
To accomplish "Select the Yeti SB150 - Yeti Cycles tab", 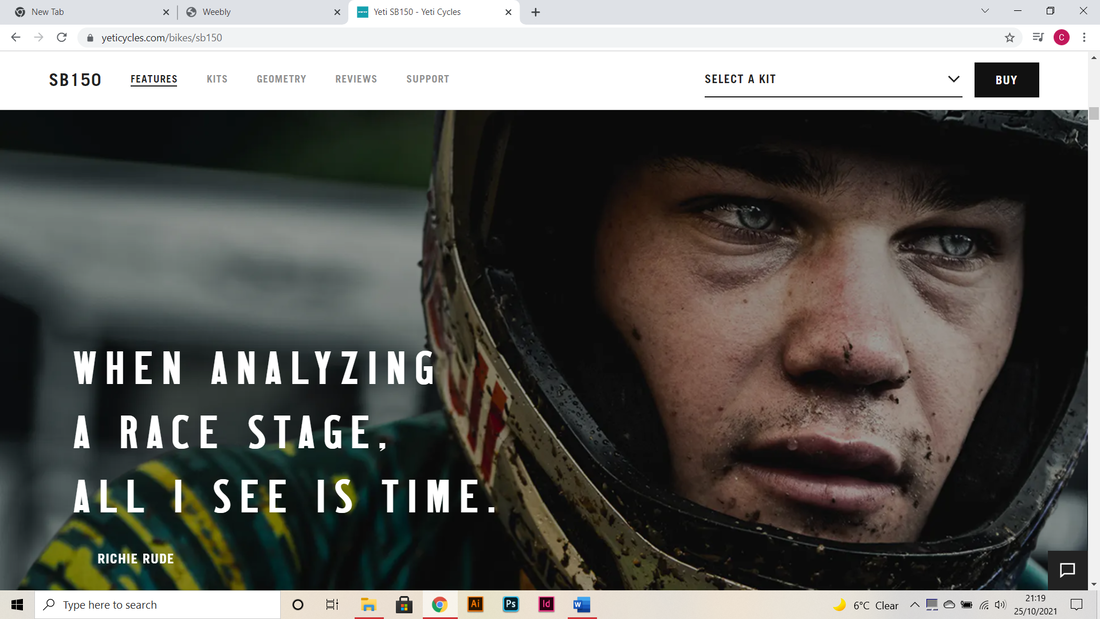I will (434, 12).
